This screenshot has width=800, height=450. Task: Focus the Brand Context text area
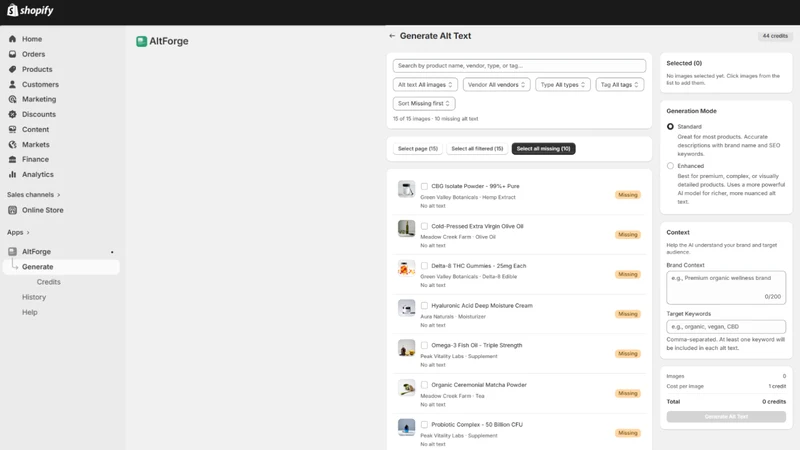(x=726, y=287)
